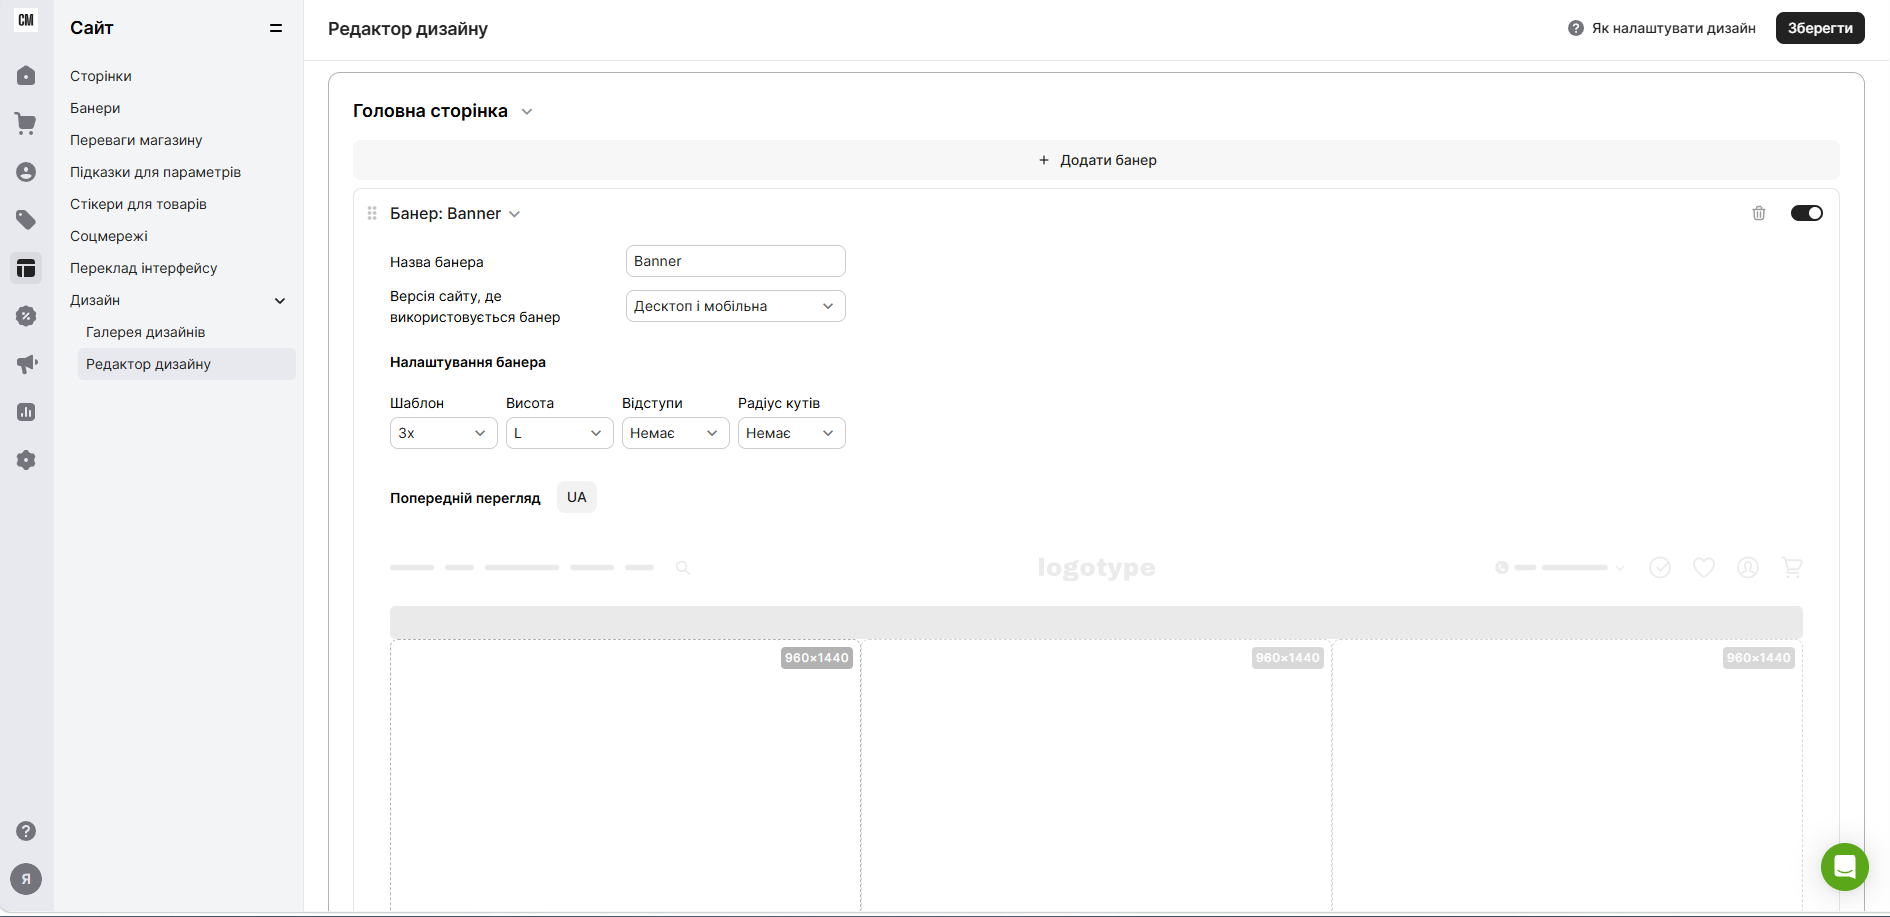Viewport: 1890px width, 917px height.
Task: Click the CM logo icon
Action: [26, 20]
